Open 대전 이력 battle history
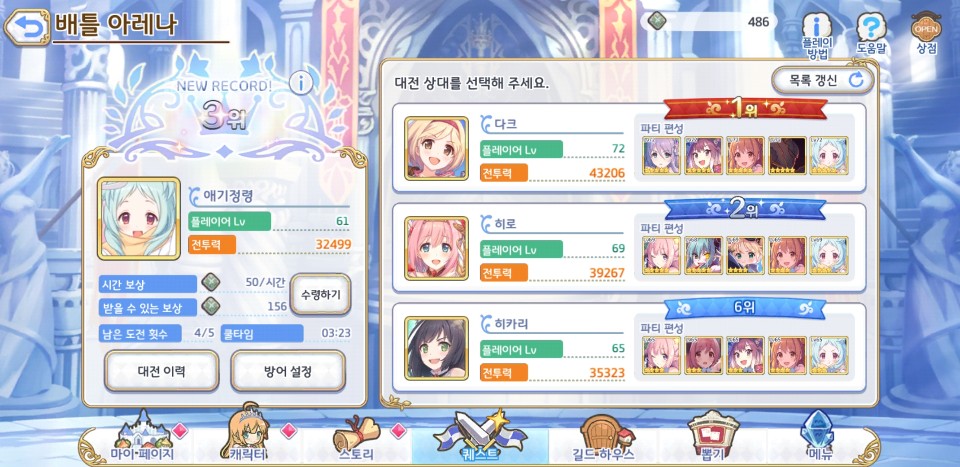Viewport: 960px width, 467px height. point(162,370)
